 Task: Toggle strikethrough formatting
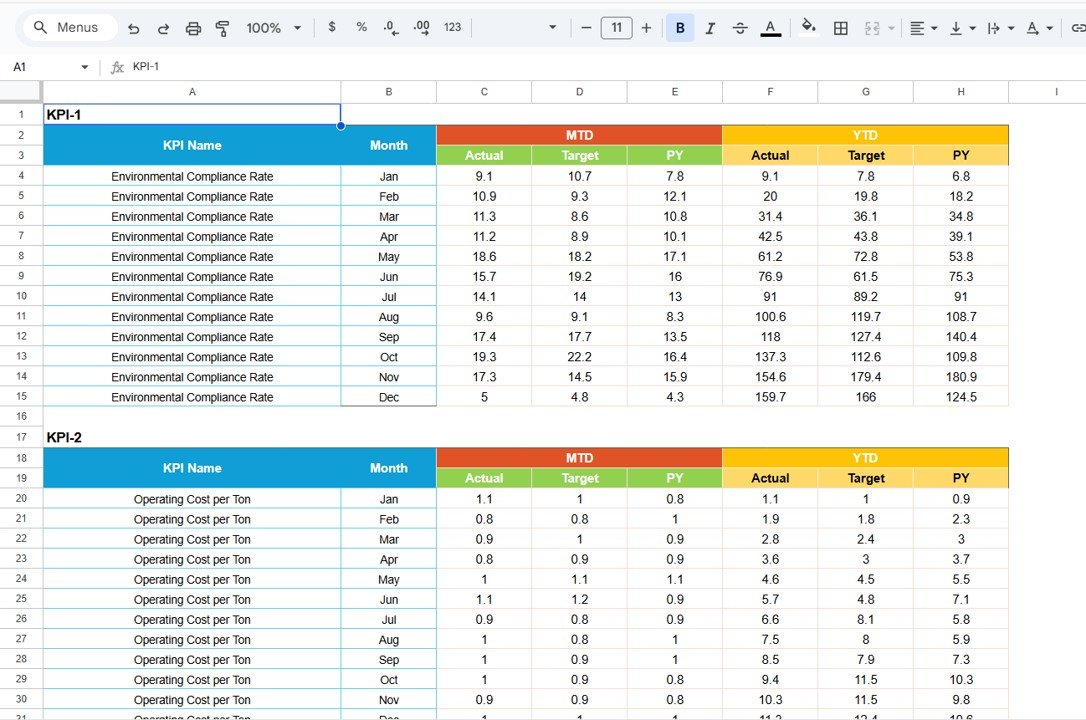click(740, 27)
